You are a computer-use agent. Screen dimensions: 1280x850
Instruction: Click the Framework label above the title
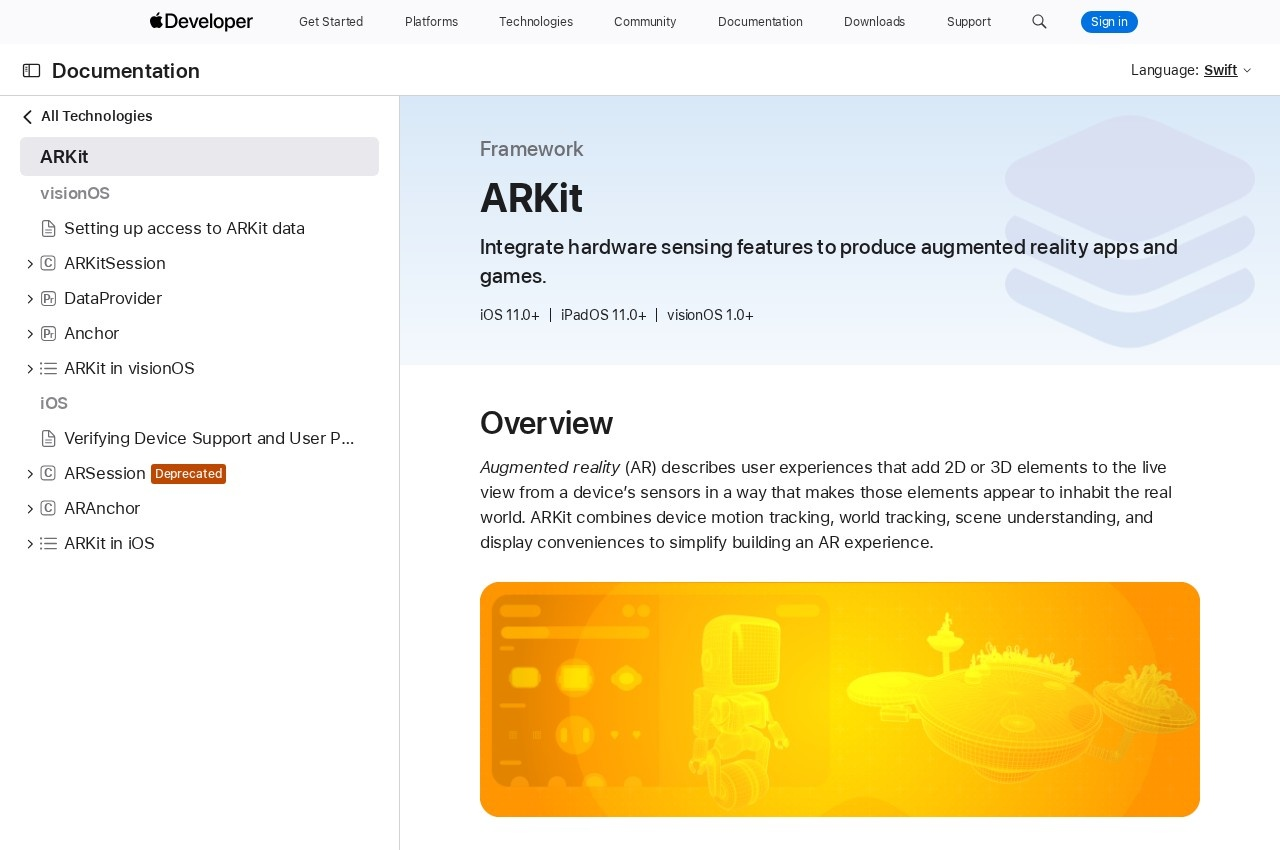pos(532,149)
